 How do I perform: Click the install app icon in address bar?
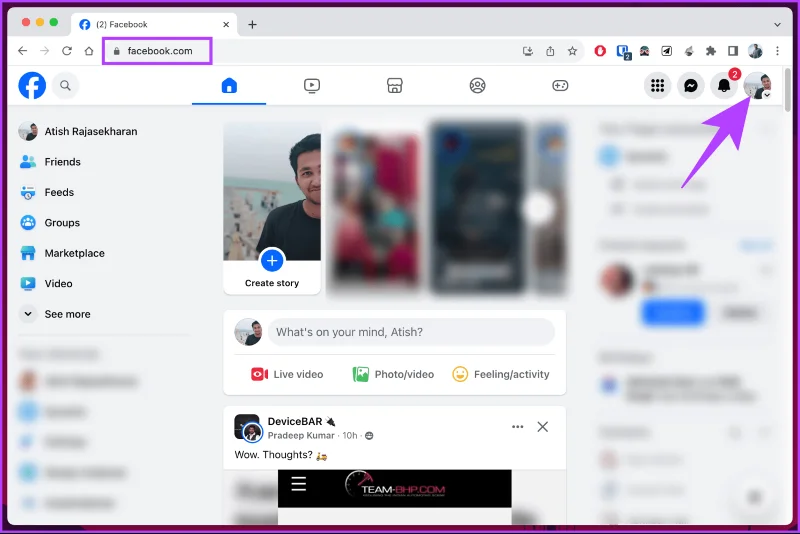[528, 51]
